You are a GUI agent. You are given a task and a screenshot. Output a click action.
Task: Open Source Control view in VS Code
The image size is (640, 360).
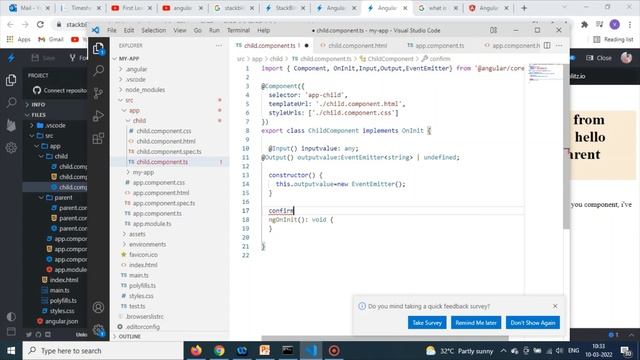(98, 93)
